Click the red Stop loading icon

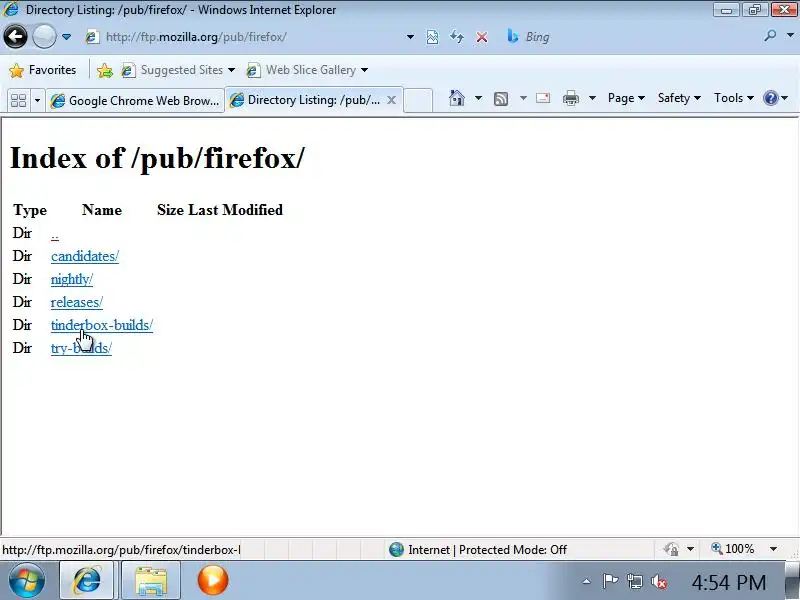(482, 37)
